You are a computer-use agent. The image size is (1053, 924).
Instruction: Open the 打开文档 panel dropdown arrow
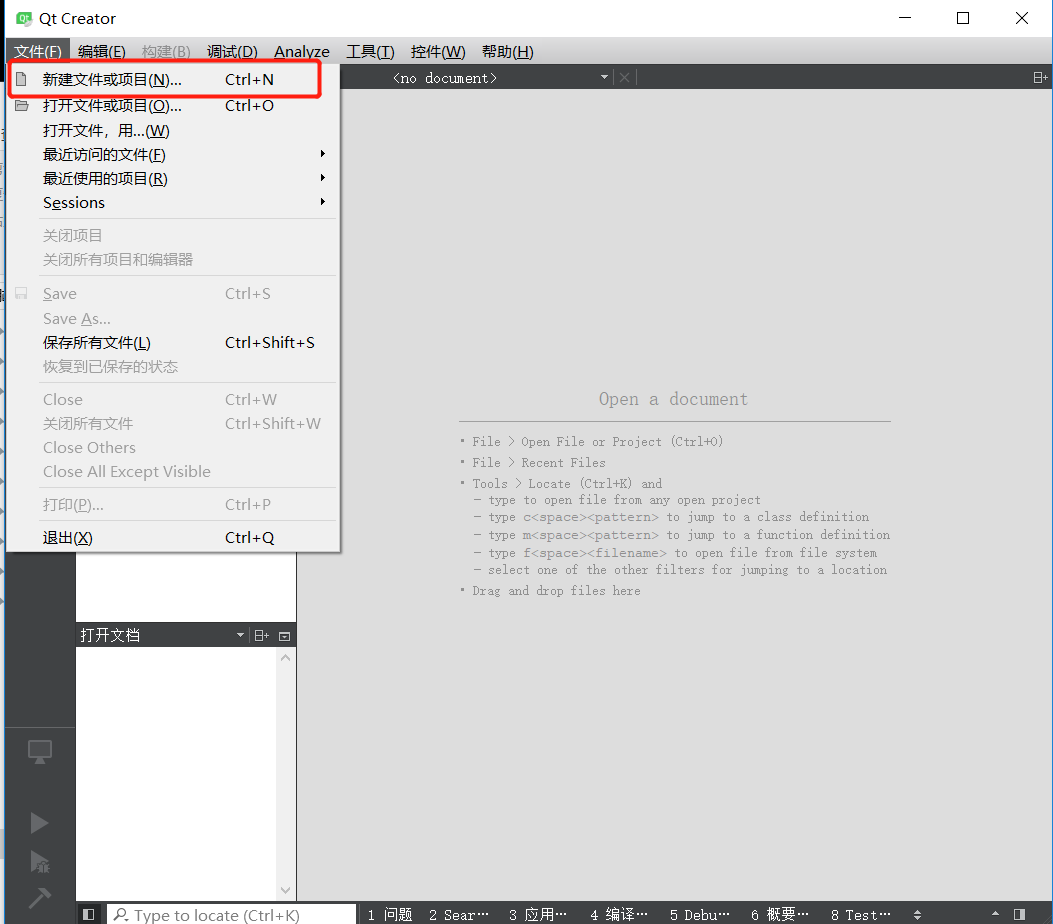[x=240, y=635]
